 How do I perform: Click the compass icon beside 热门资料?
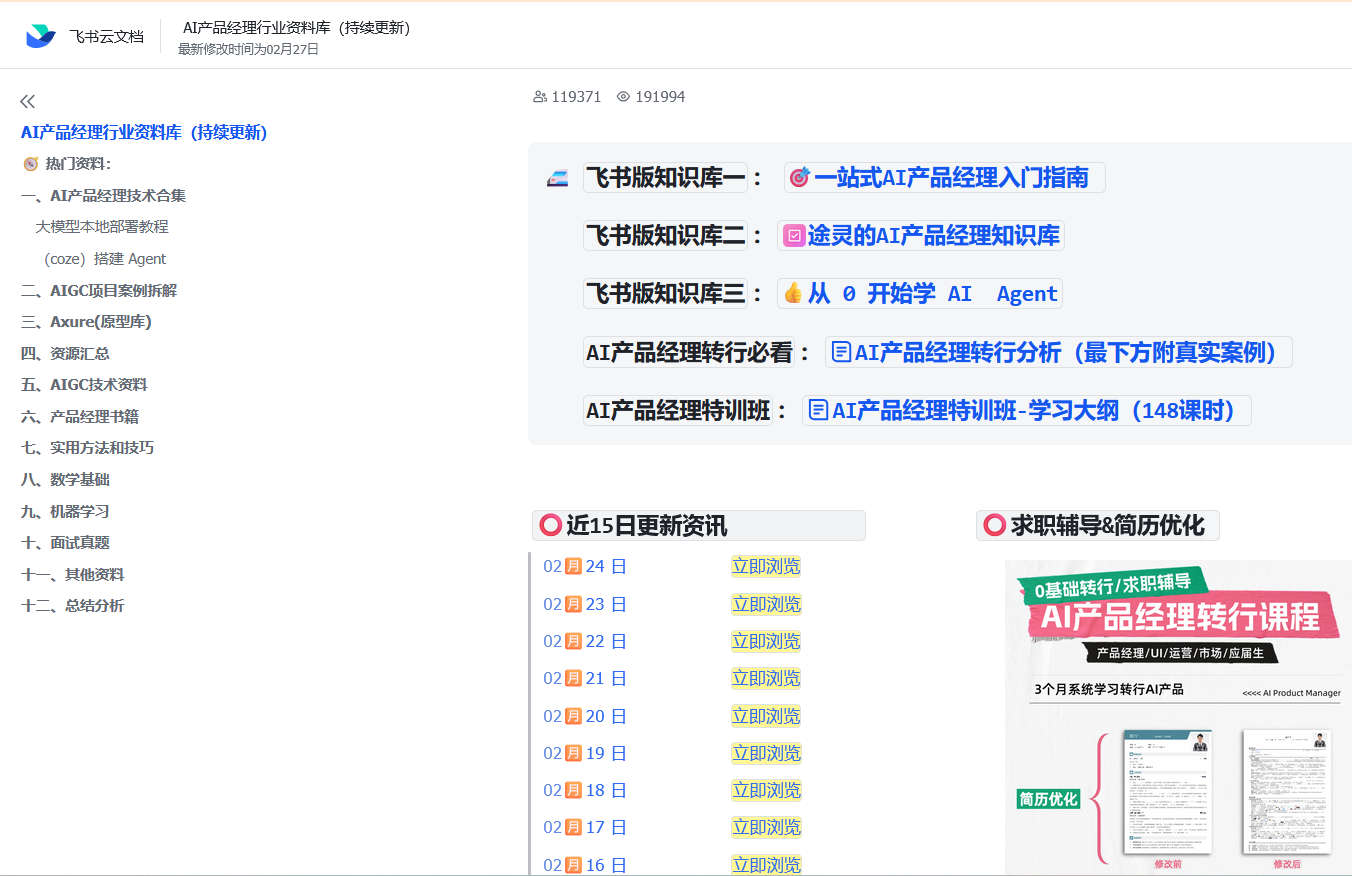point(30,164)
